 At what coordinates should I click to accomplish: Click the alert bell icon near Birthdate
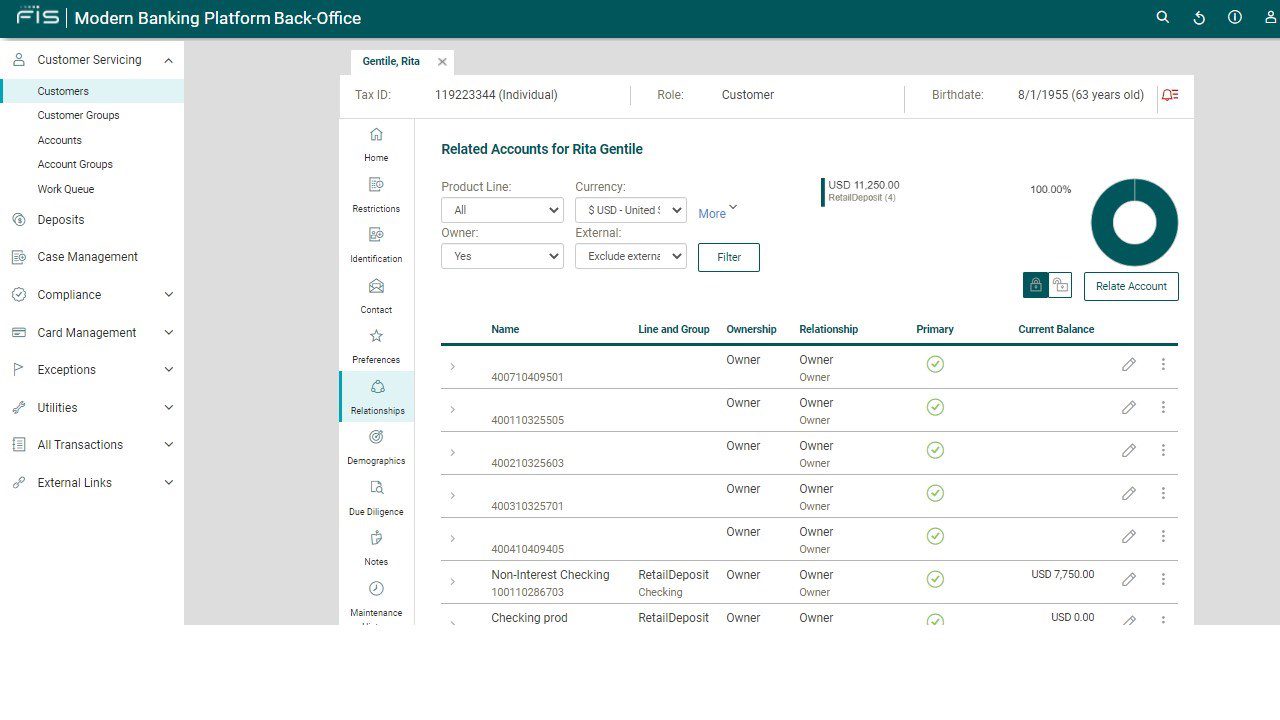click(x=1169, y=95)
